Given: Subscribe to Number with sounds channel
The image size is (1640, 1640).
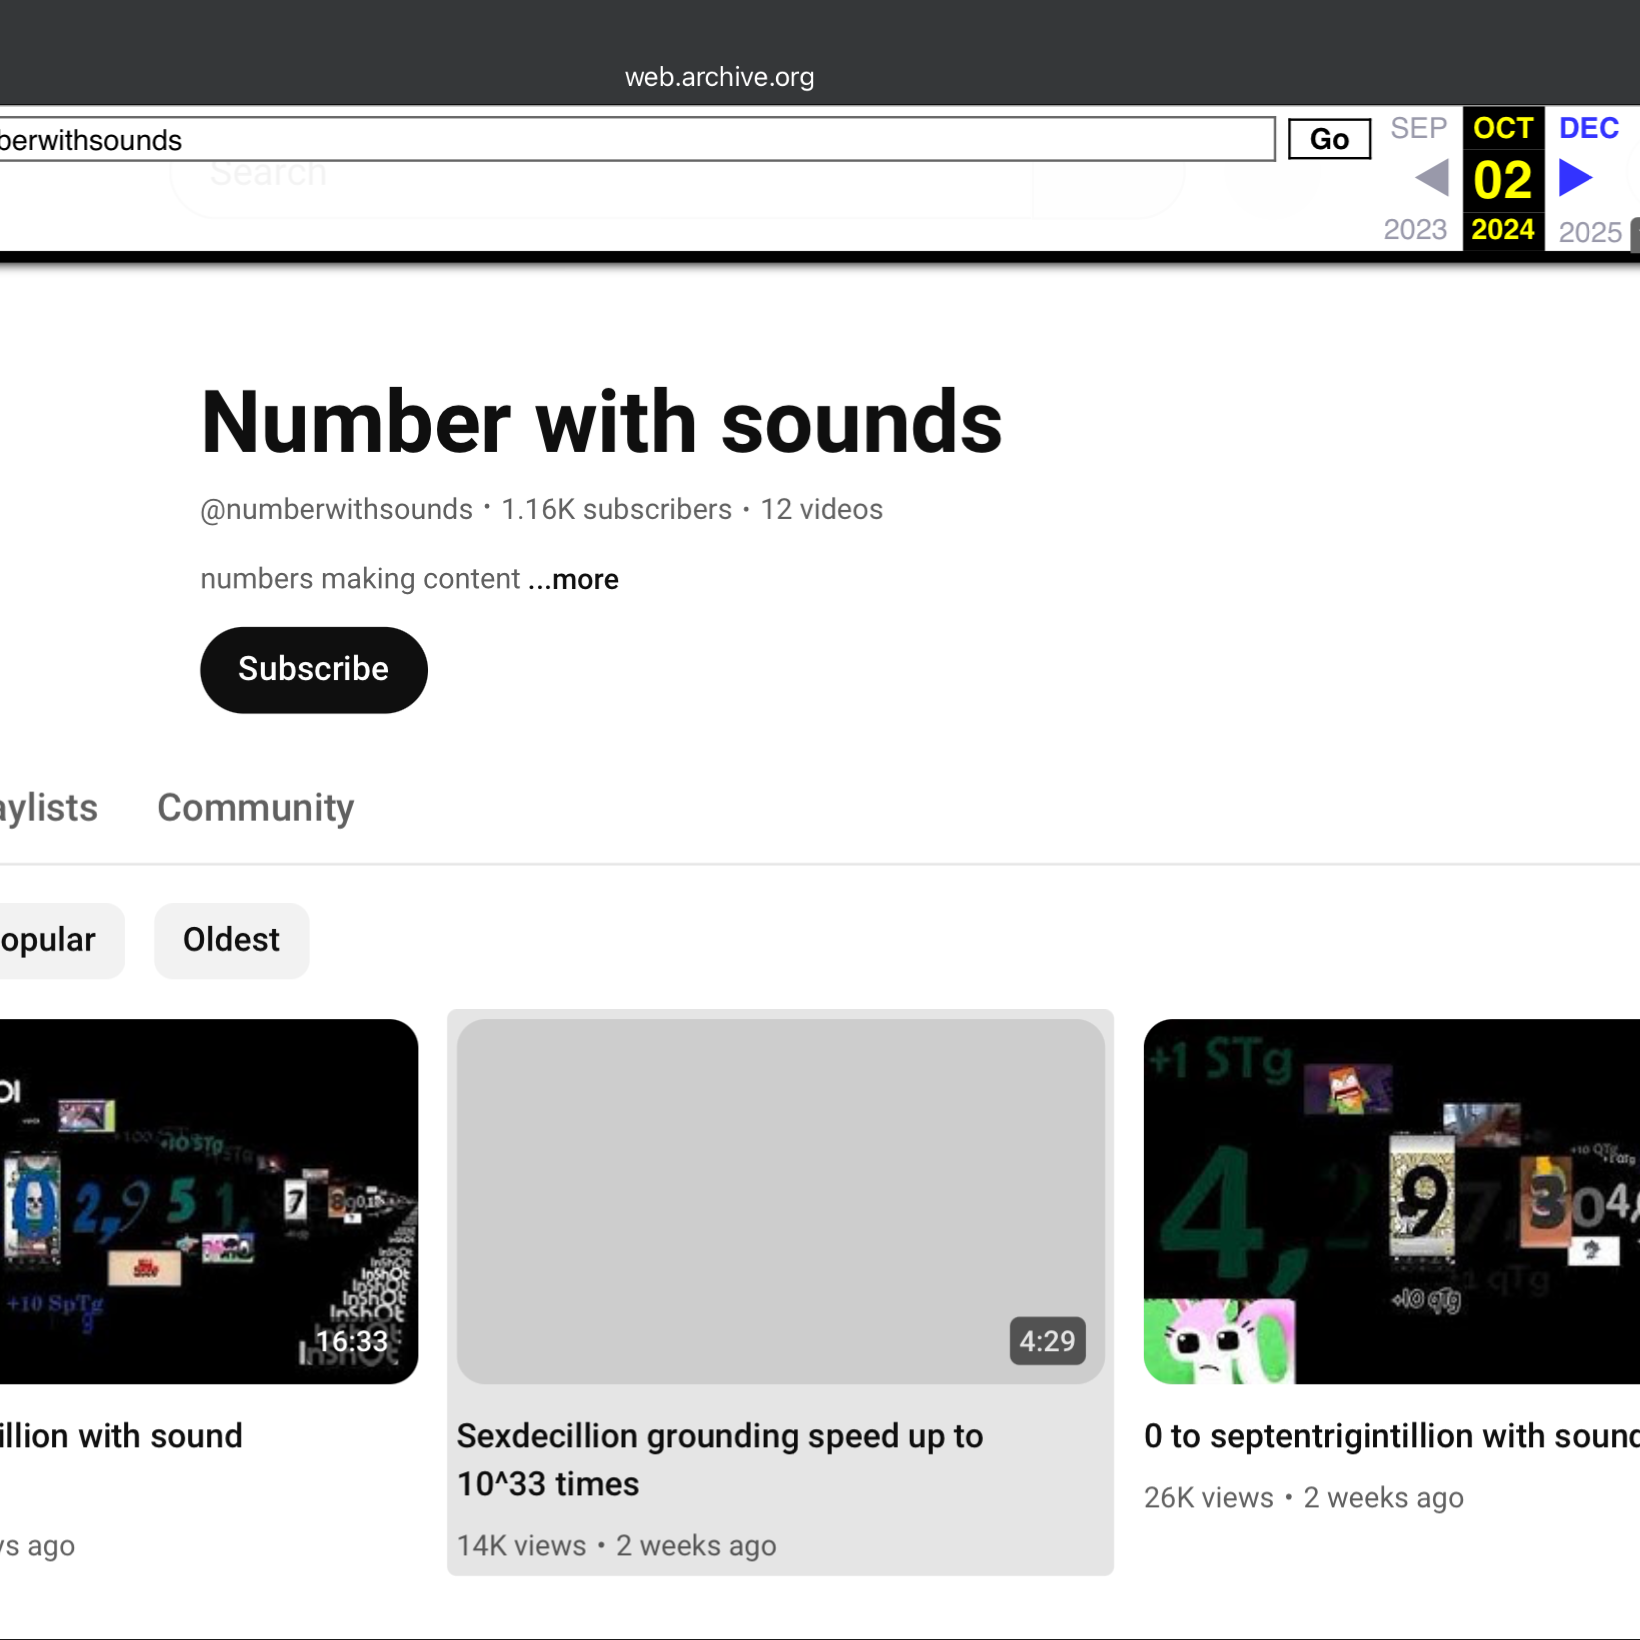Looking at the screenshot, I should coord(313,669).
